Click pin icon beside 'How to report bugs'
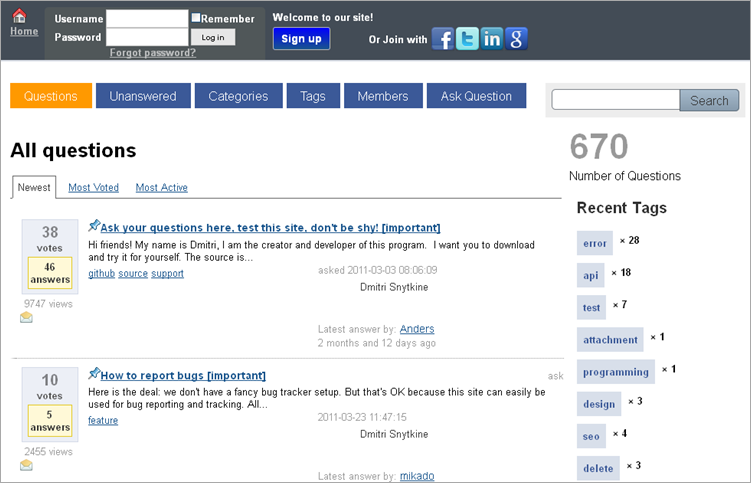 [94, 373]
